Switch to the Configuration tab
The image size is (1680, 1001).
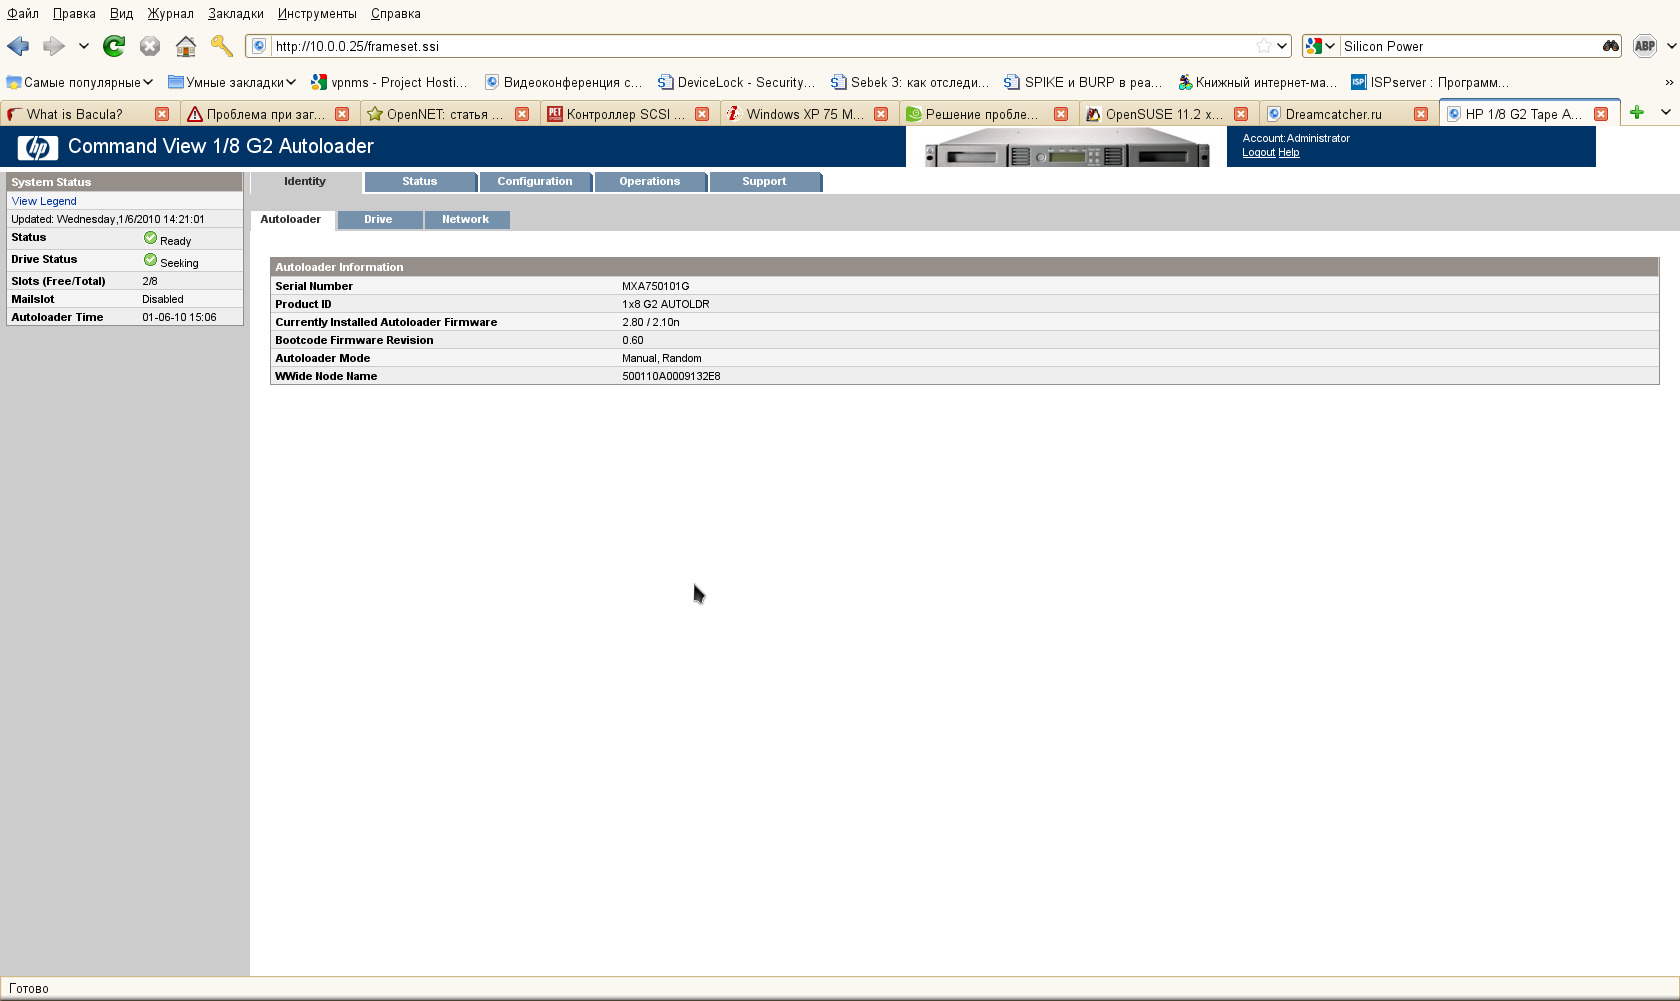pyautogui.click(x=535, y=182)
